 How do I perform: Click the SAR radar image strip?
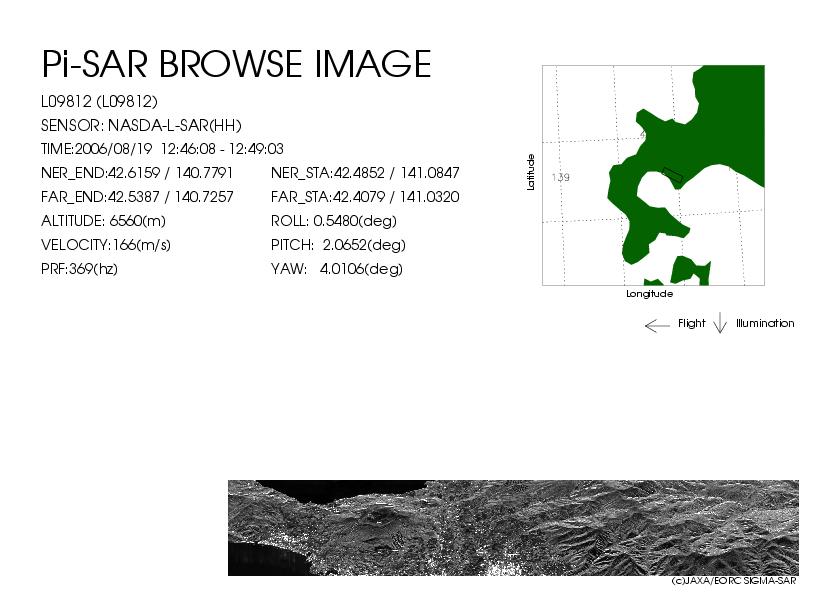[x=513, y=528]
